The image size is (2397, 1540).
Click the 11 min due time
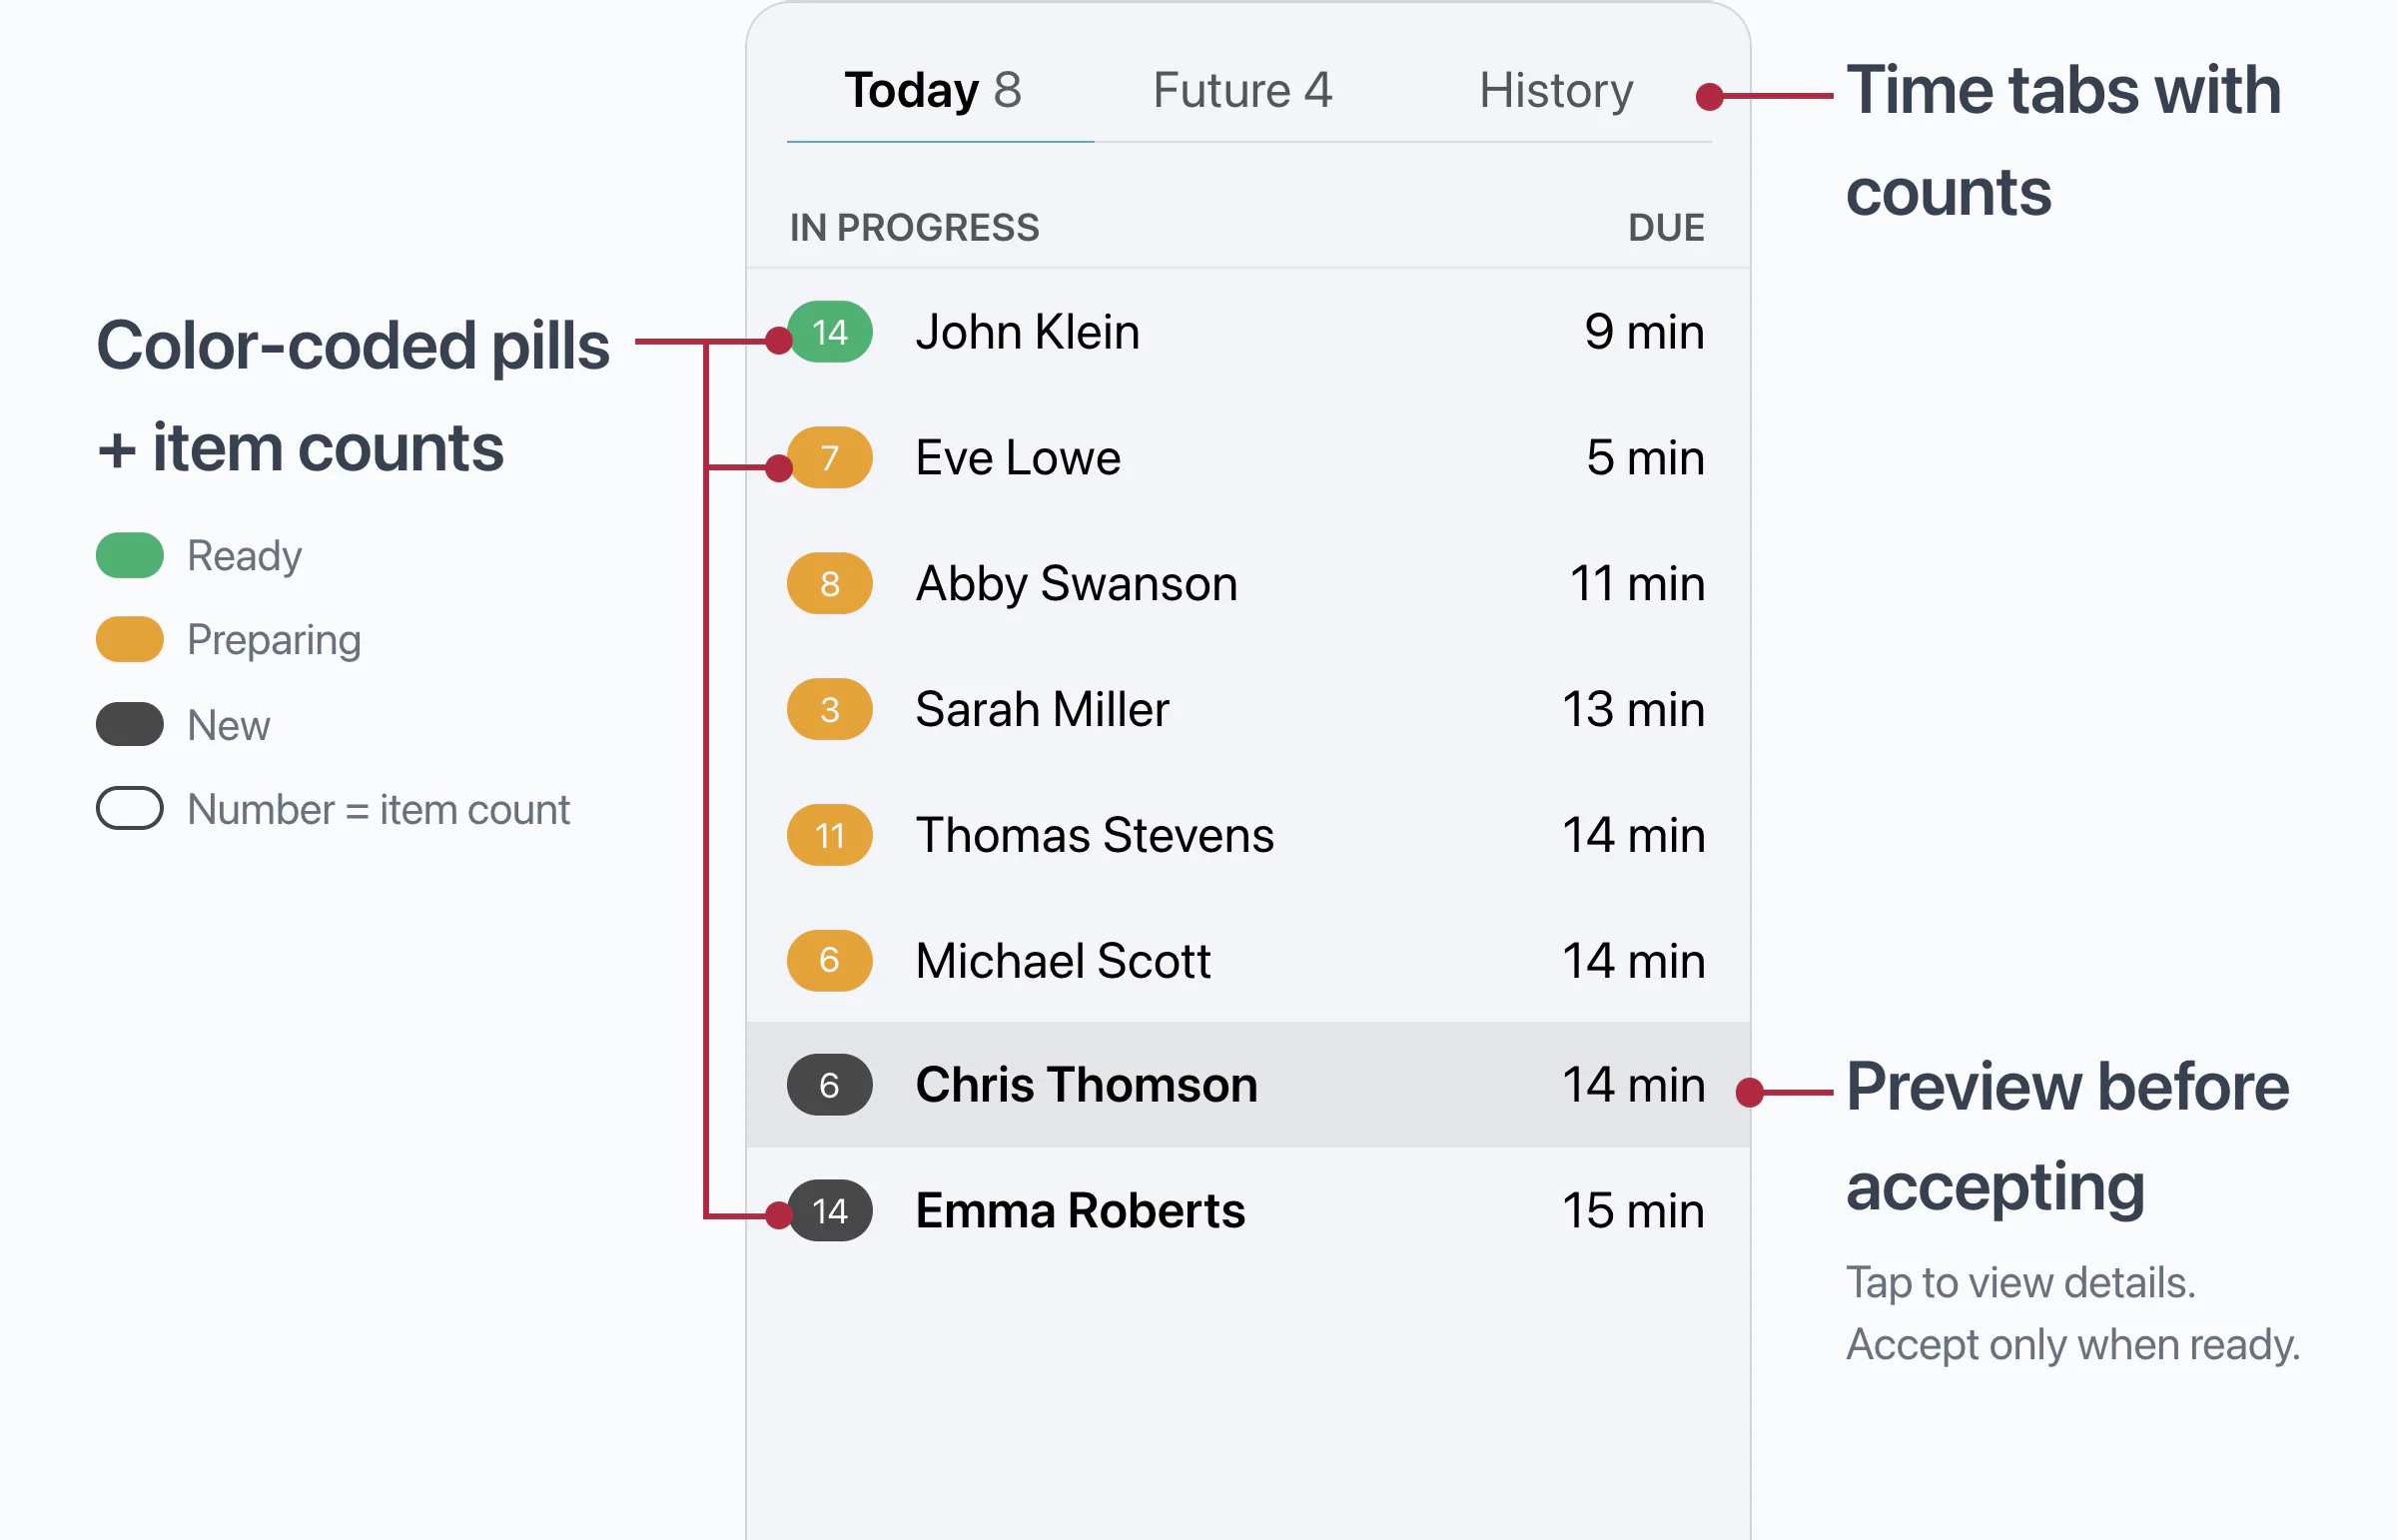coord(1637,584)
